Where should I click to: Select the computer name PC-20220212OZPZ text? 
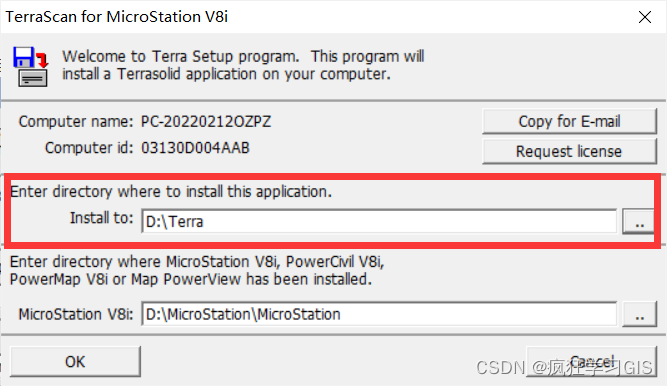tap(206, 122)
